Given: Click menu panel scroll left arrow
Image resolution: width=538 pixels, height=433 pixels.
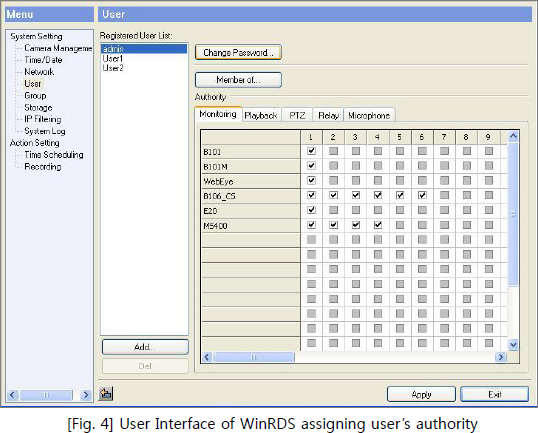Looking at the screenshot, I should [12, 395].
